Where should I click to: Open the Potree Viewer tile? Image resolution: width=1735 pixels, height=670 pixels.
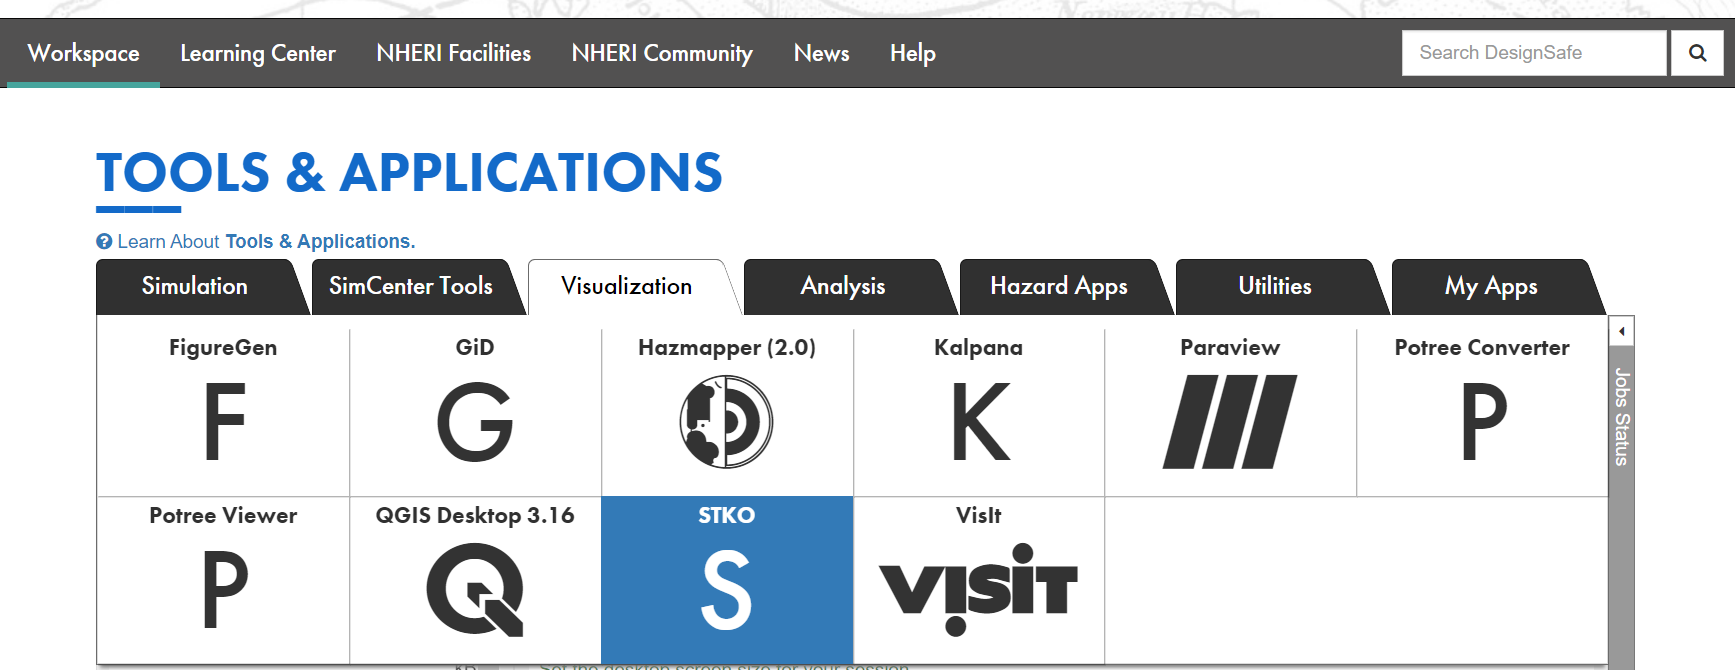pos(223,589)
